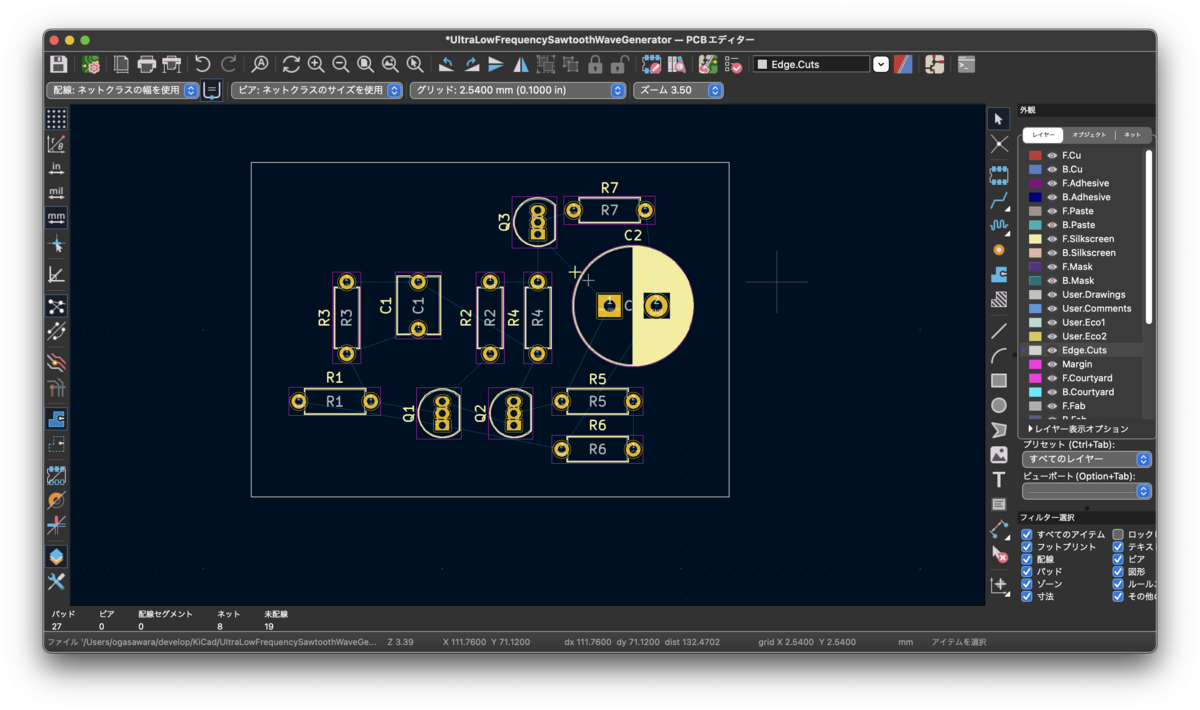This screenshot has width=1200, height=710.
Task: Open the すべてのレイヤー preset selector
Action: 1086,459
